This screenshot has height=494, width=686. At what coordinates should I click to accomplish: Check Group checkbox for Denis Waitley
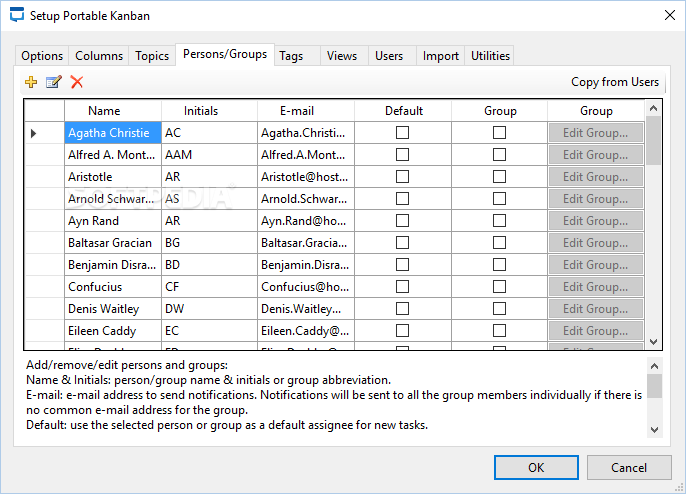[499, 308]
